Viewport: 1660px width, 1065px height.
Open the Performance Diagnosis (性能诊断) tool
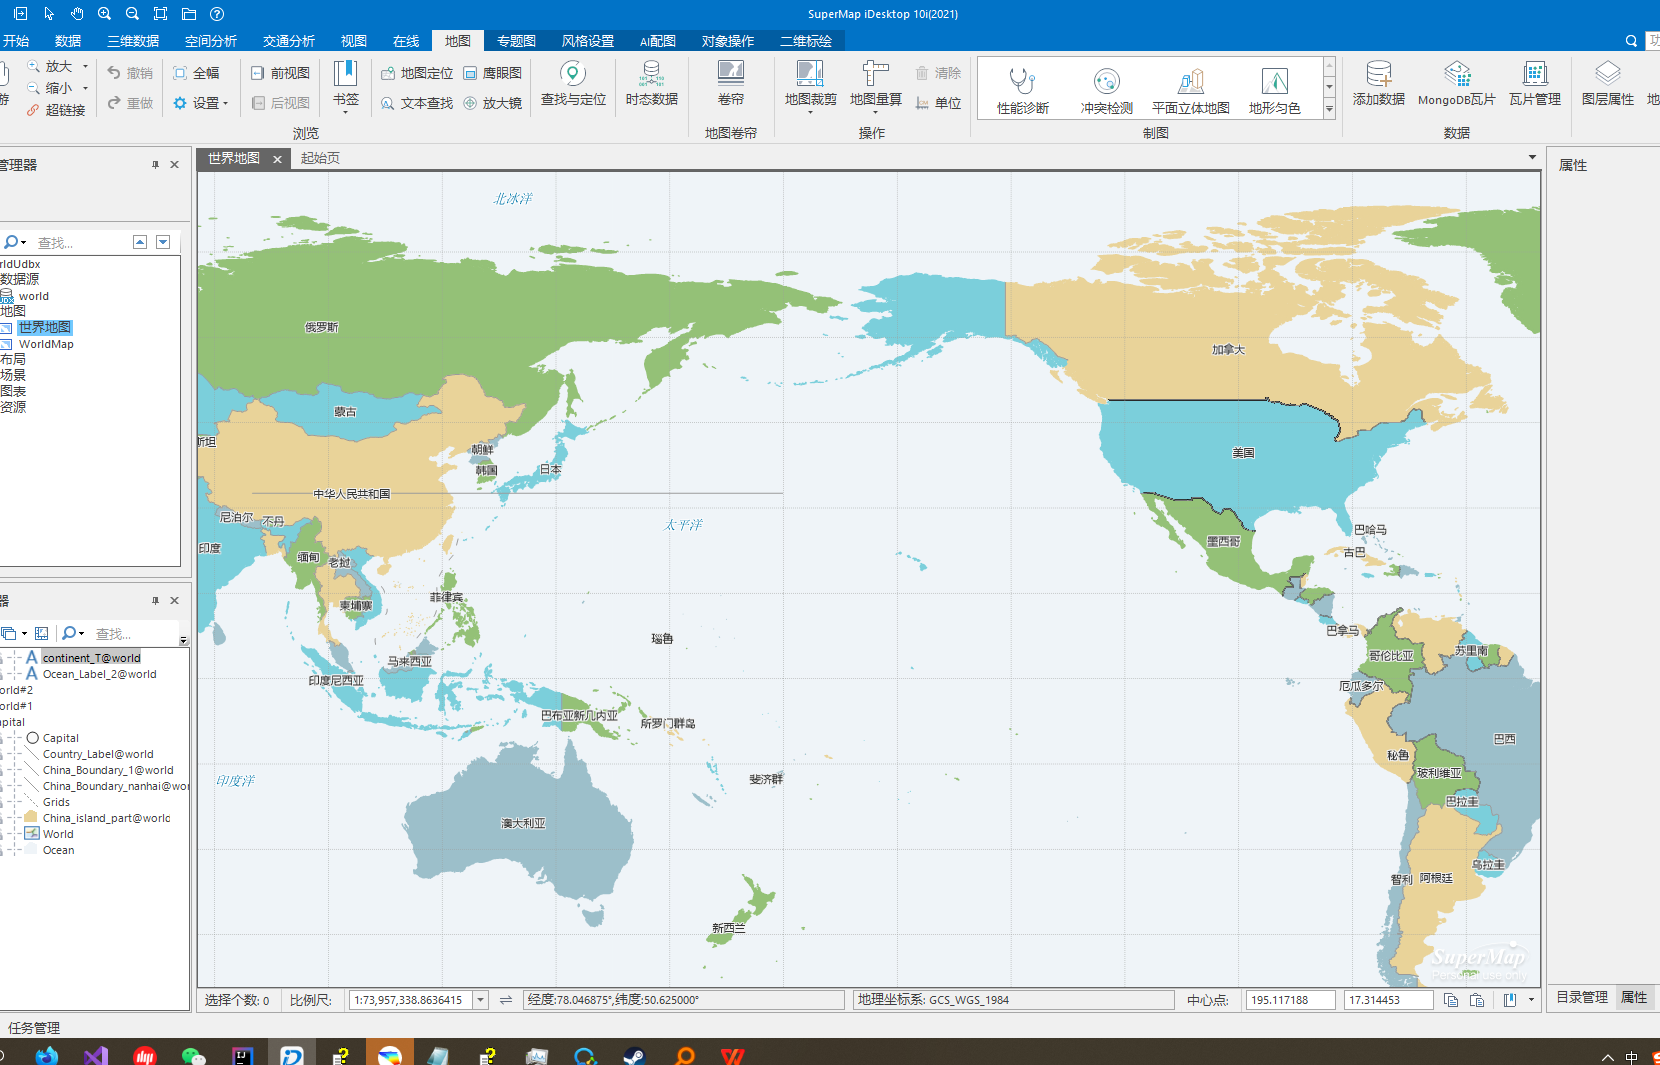pyautogui.click(x=1022, y=89)
